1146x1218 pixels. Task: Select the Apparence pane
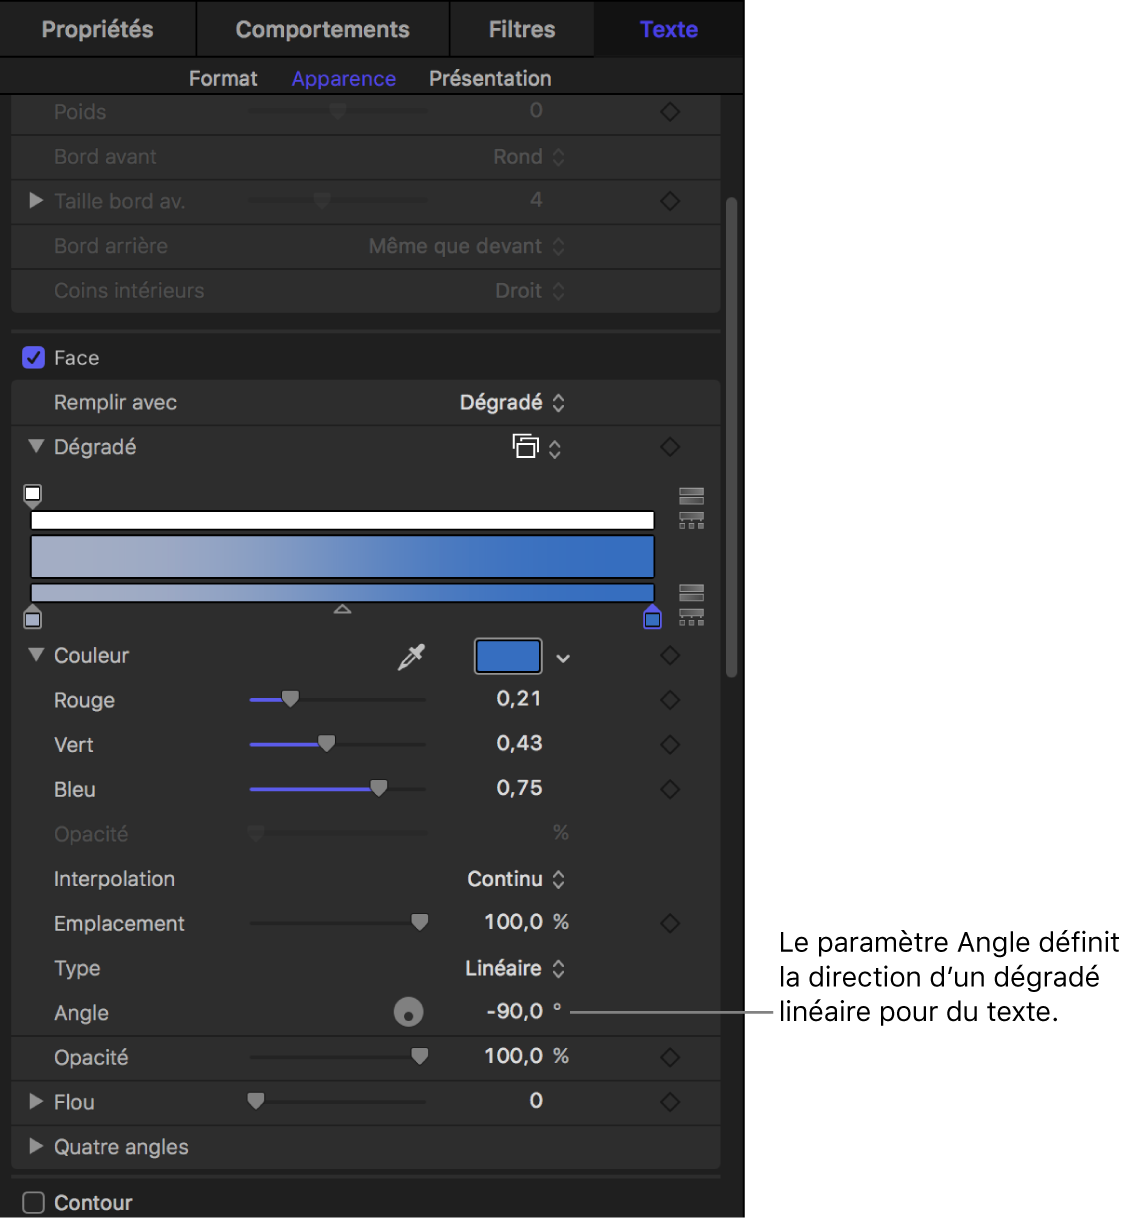click(344, 78)
